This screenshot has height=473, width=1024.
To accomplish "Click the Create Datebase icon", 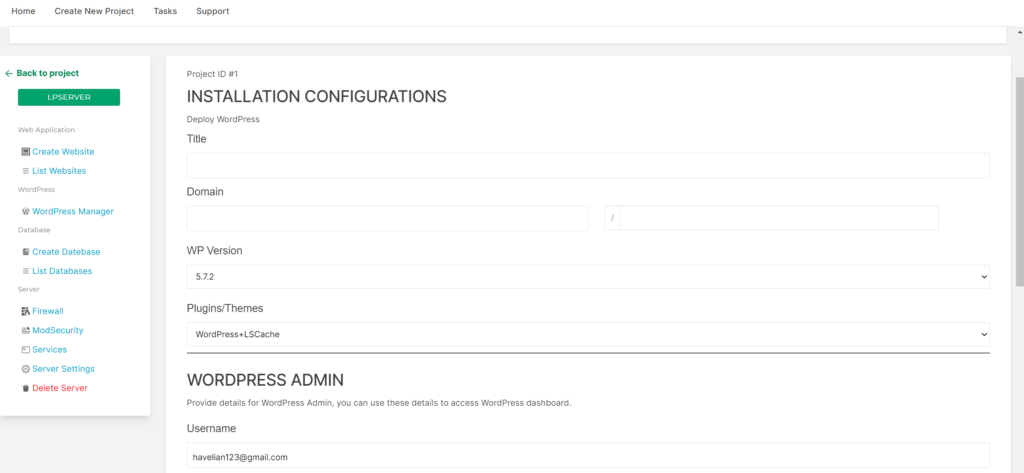I will click(25, 252).
